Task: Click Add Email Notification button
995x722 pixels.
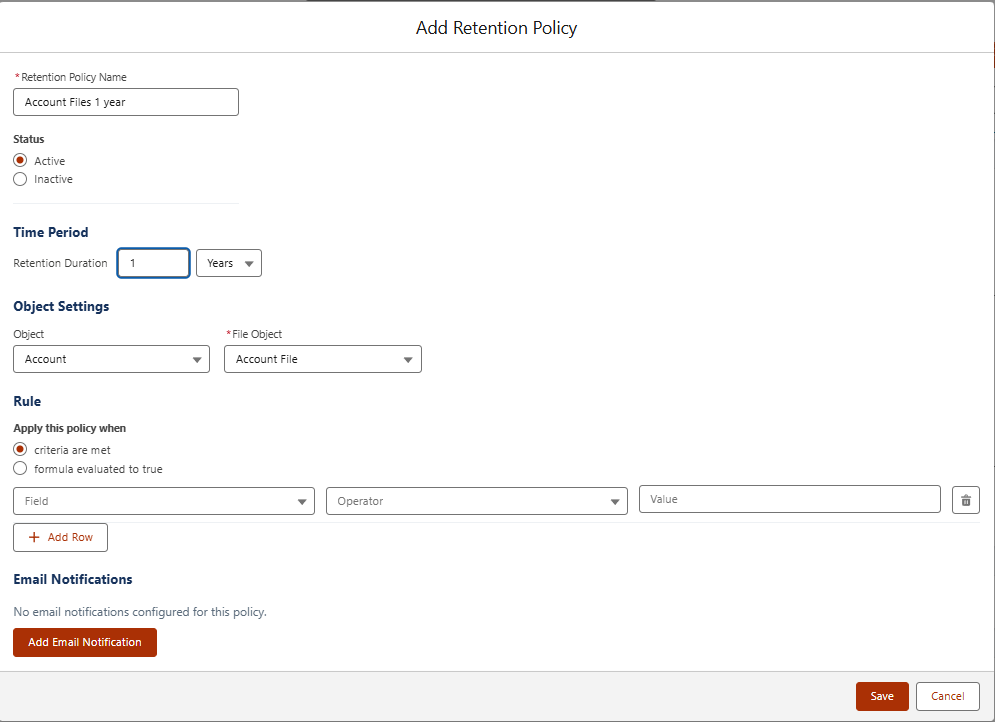Action: [x=85, y=642]
